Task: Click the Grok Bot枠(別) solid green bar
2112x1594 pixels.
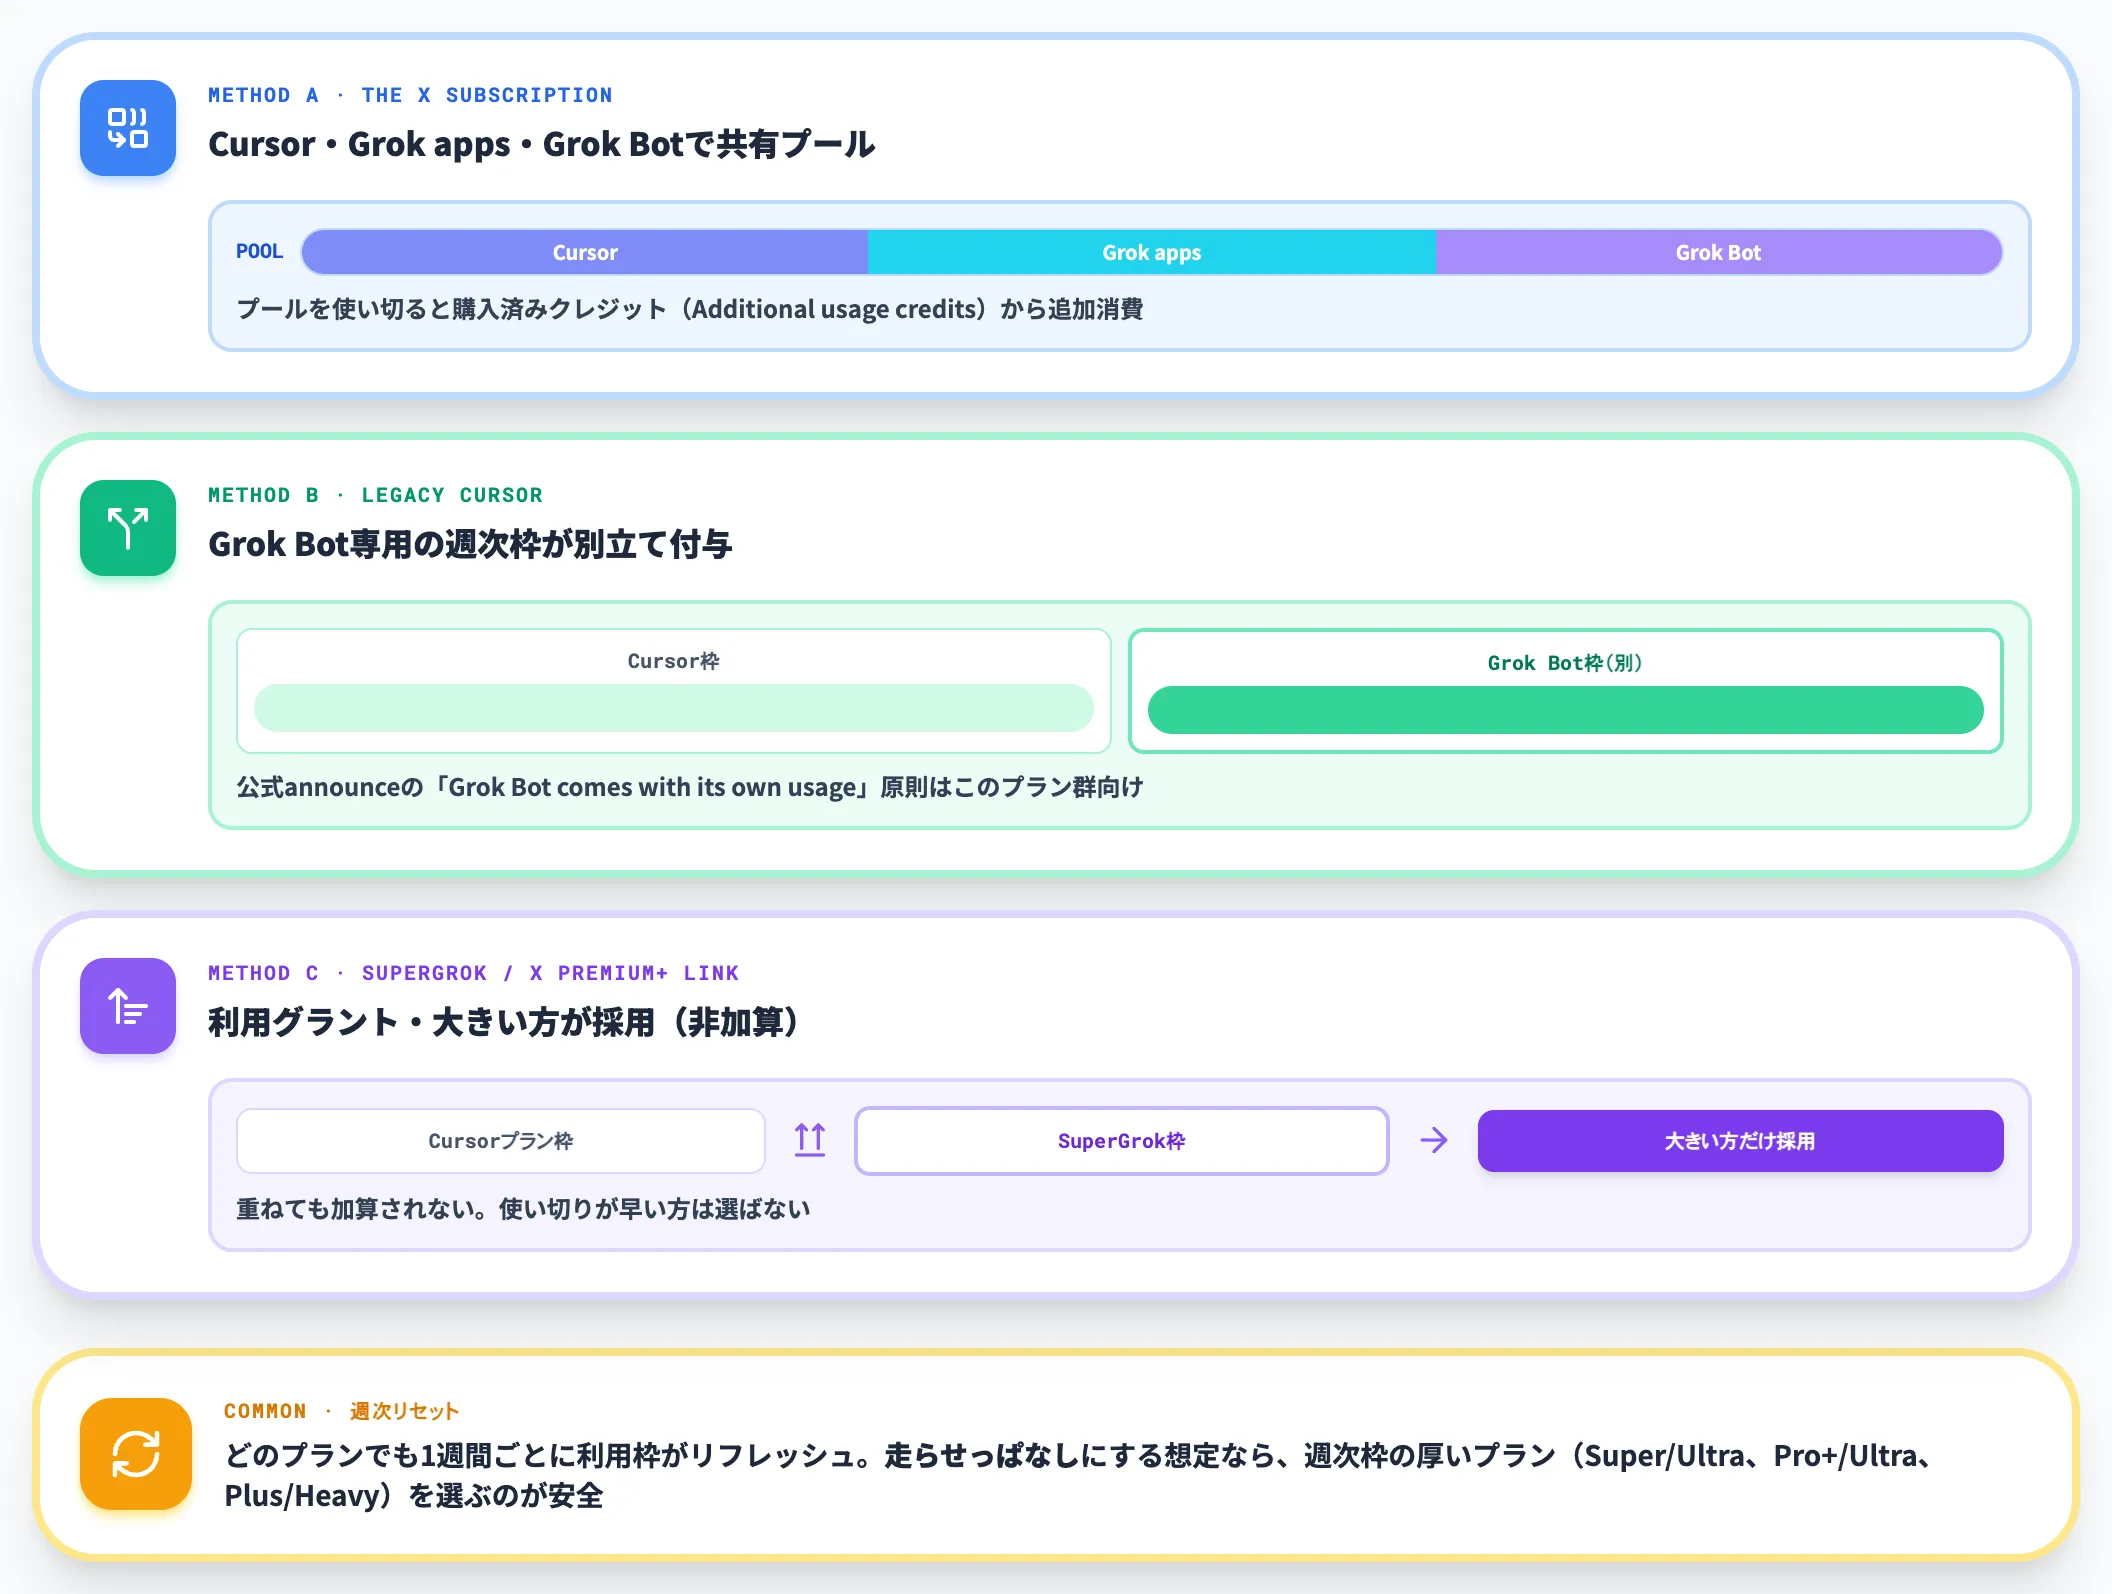Action: point(1566,710)
